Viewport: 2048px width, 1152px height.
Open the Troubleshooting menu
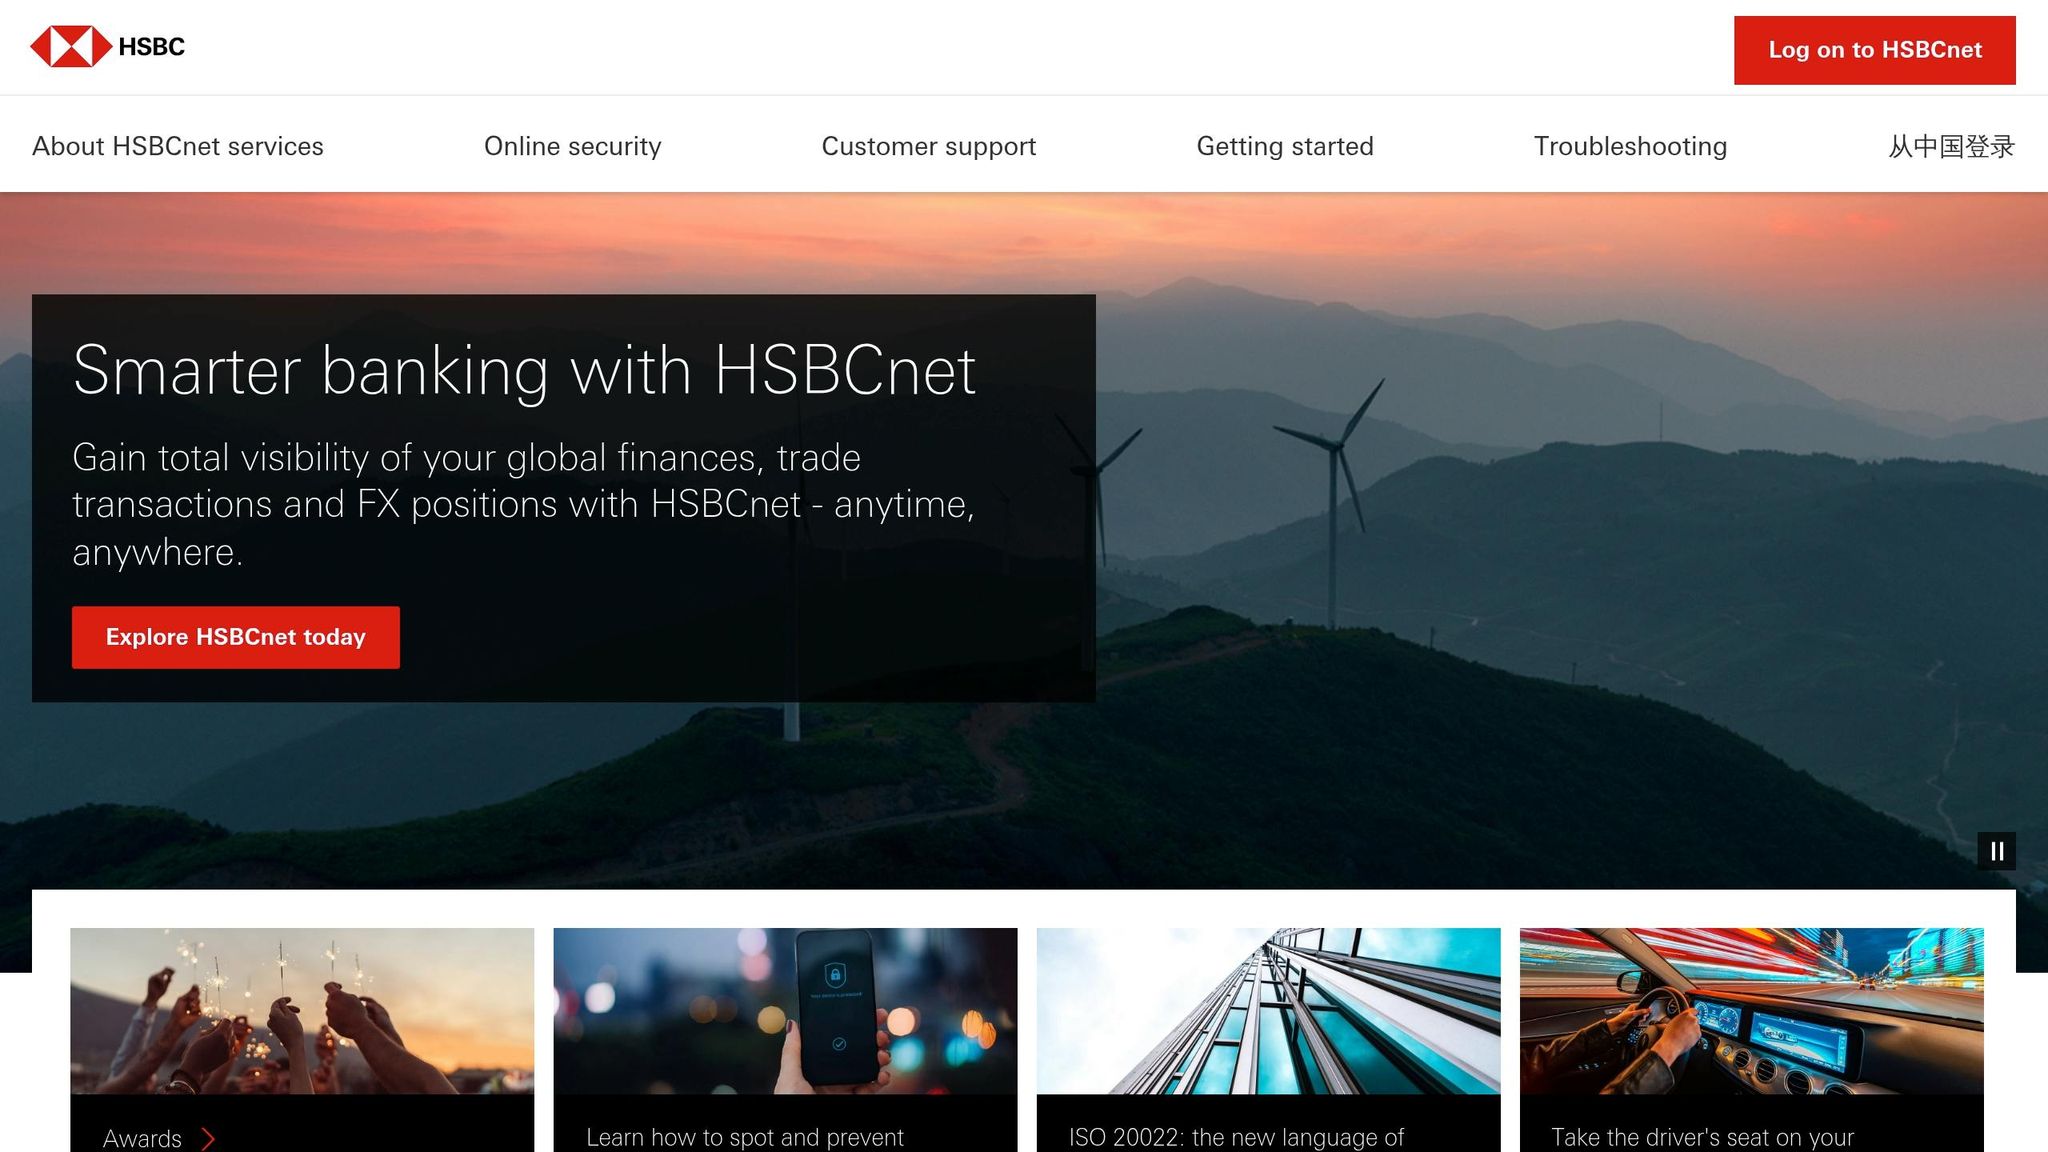1630,146
